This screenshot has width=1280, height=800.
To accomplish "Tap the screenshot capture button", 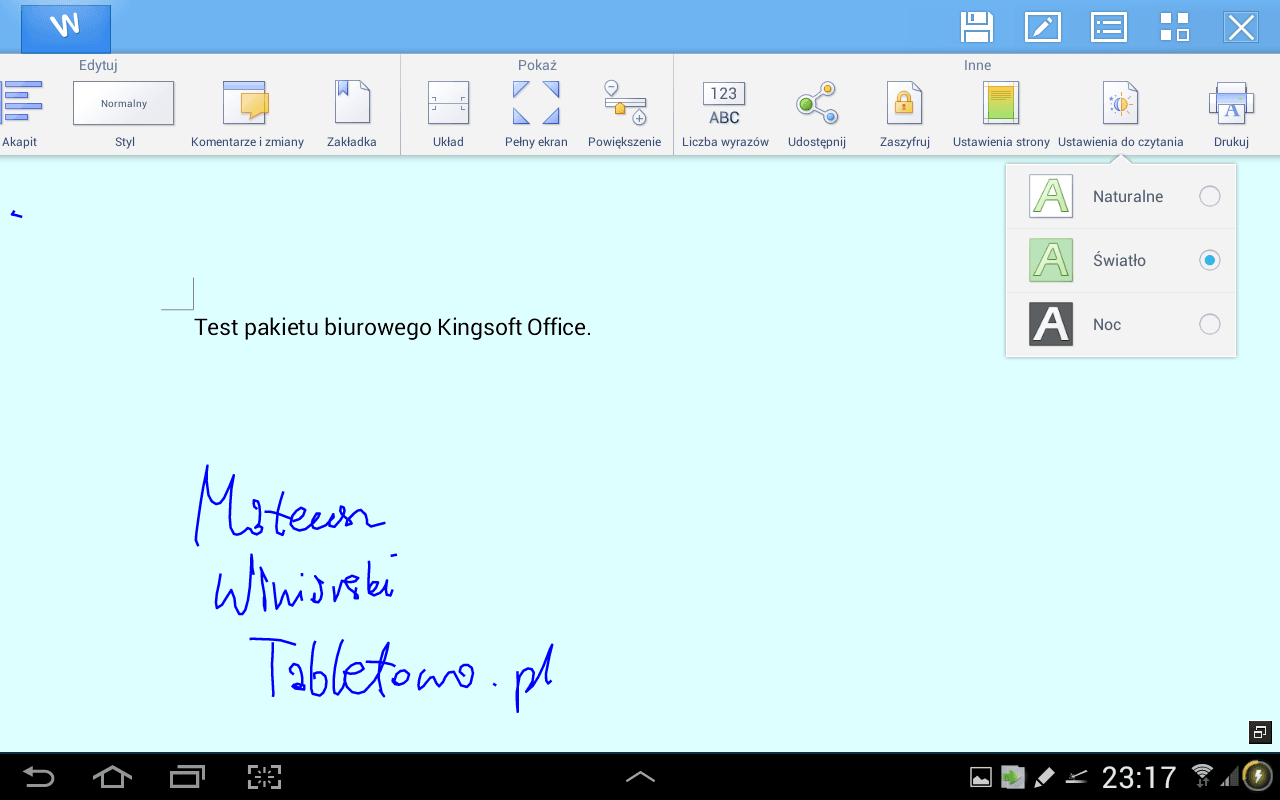I will click(x=264, y=777).
